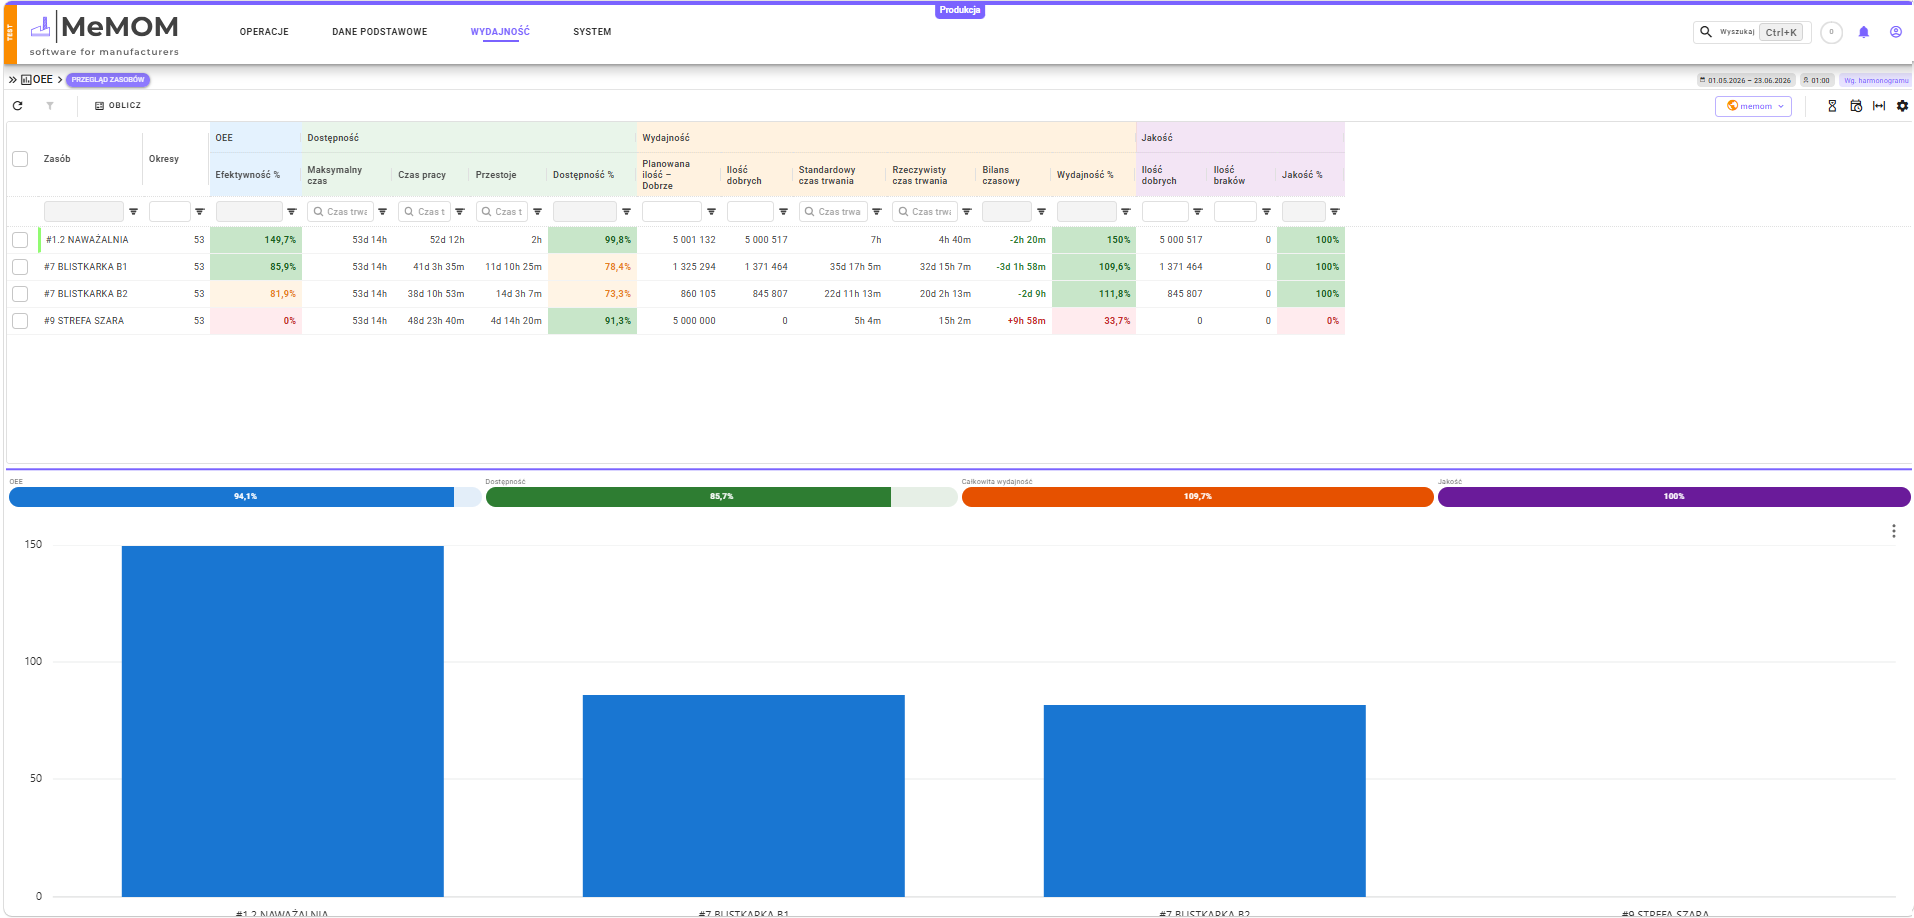Open filter operator for the Maksymalny czas column
The width and height of the screenshot is (1914, 918).
point(382,212)
